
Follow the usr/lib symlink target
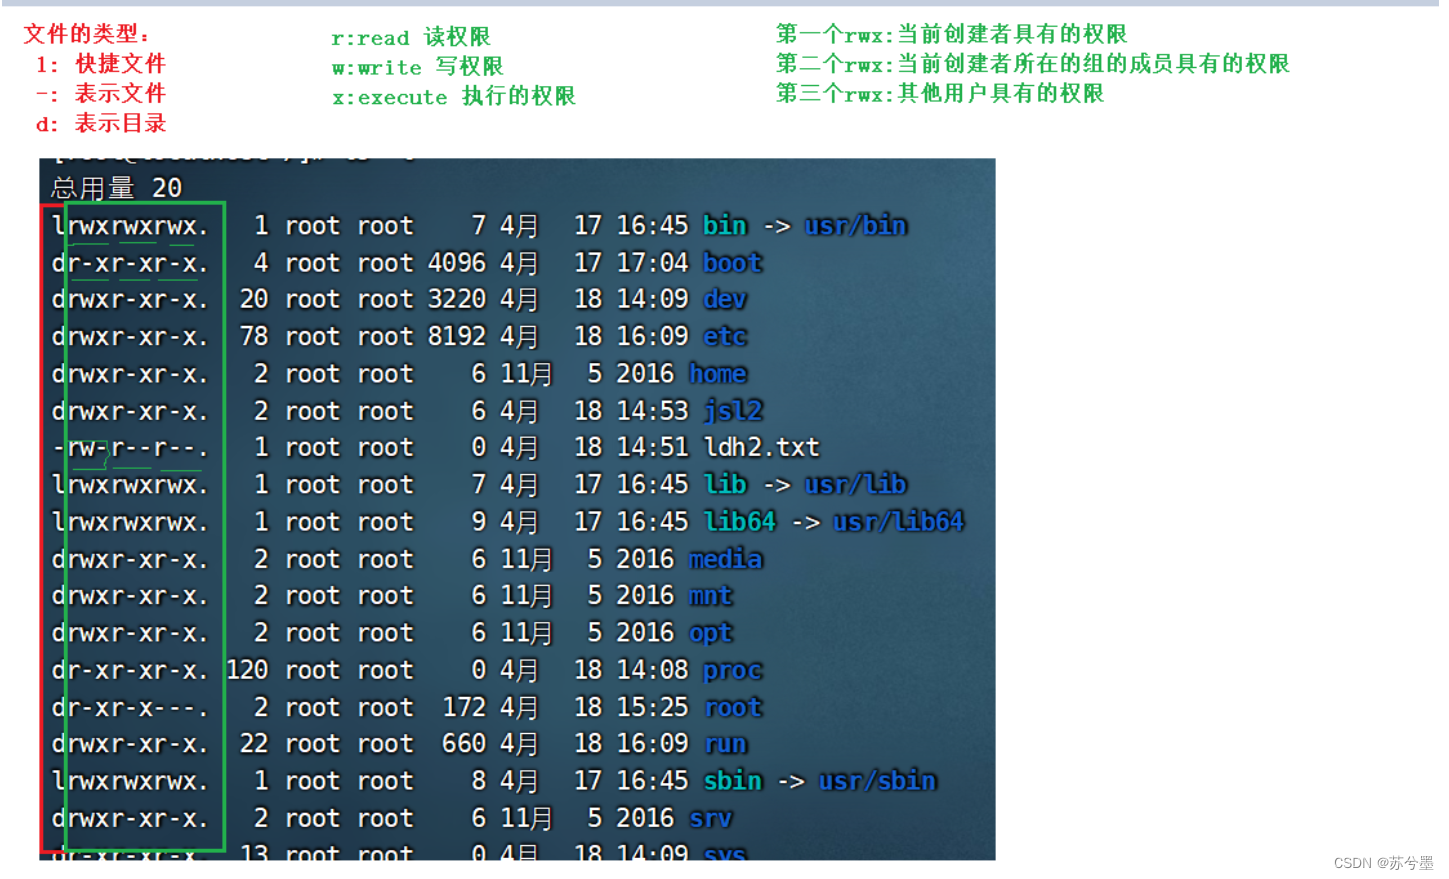[856, 484]
